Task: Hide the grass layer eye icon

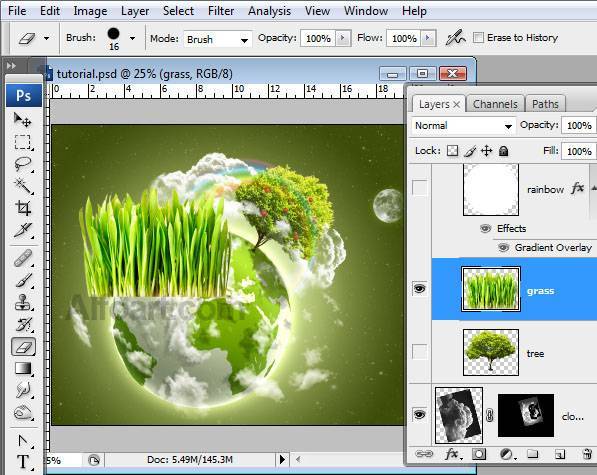Action: 420,289
